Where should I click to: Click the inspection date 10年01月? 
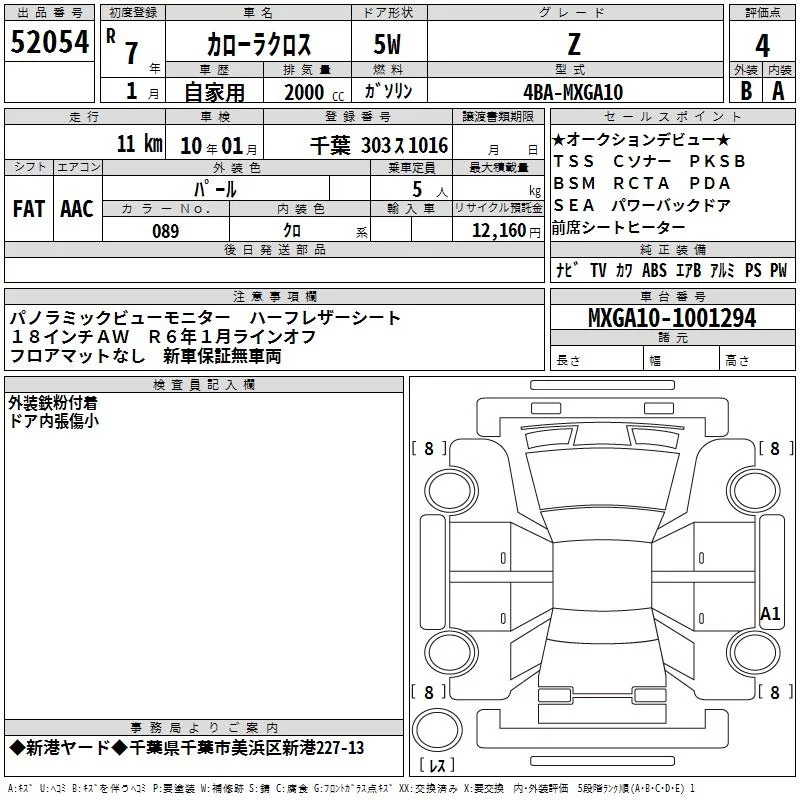(219, 146)
